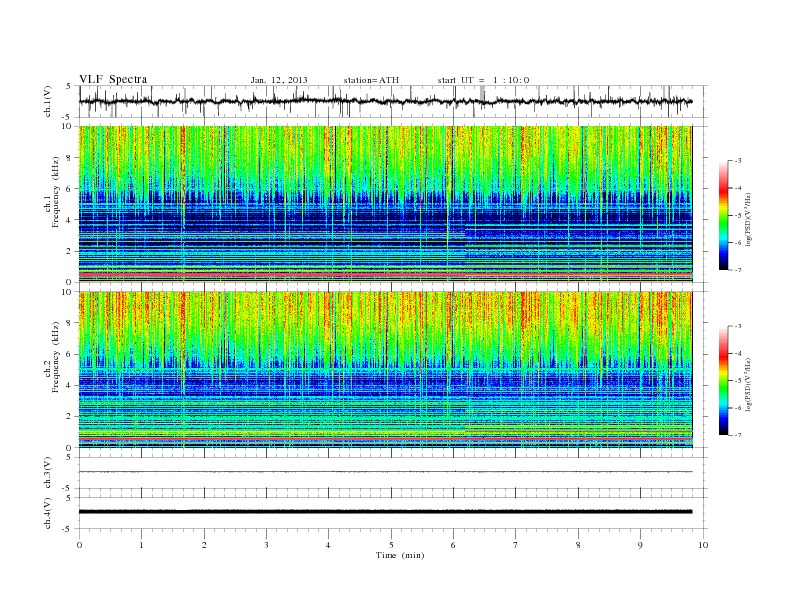Click the date 'Jan. 12, 2013'

tap(279, 80)
